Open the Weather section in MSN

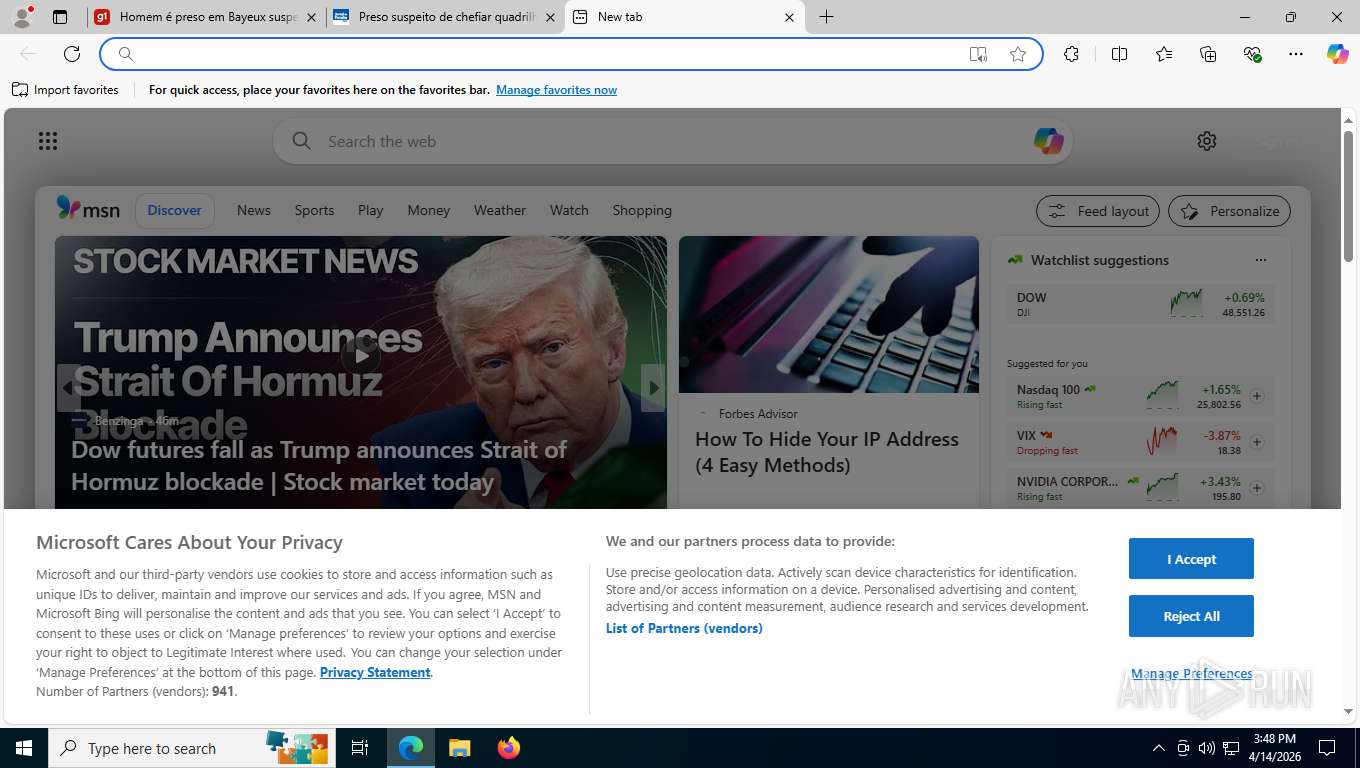[499, 210]
